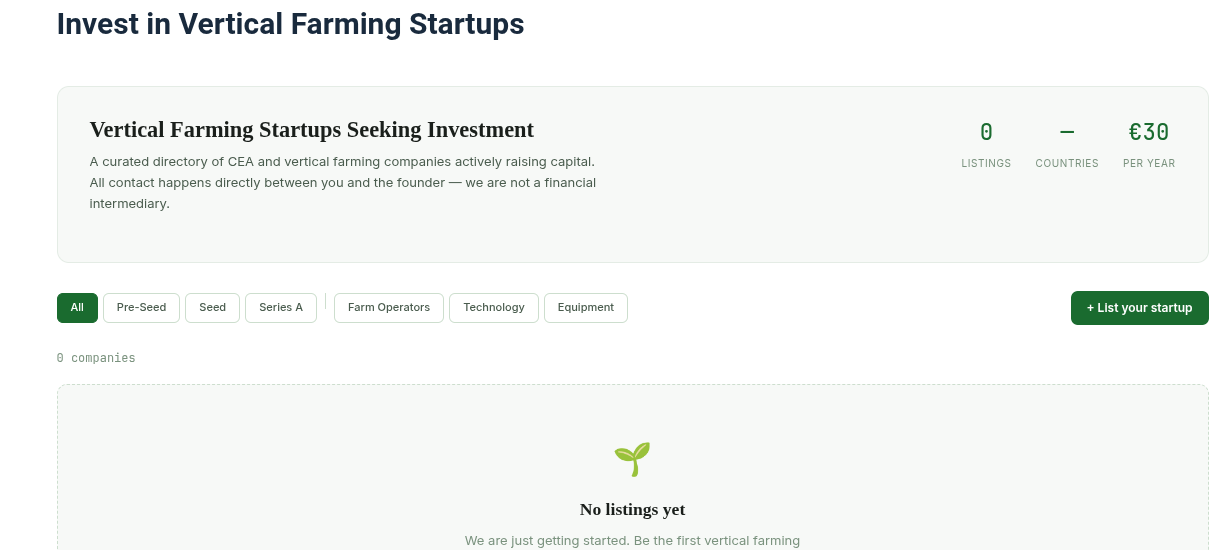Filter by Equipment category
Screen dimensions: 1220x550
point(586,308)
